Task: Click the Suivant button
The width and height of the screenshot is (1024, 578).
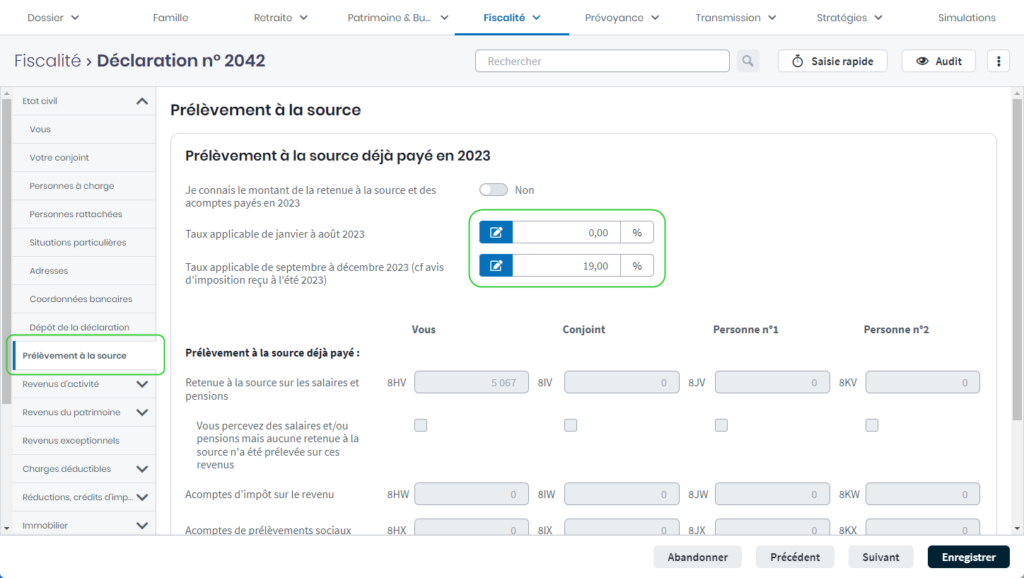Action: click(881, 557)
